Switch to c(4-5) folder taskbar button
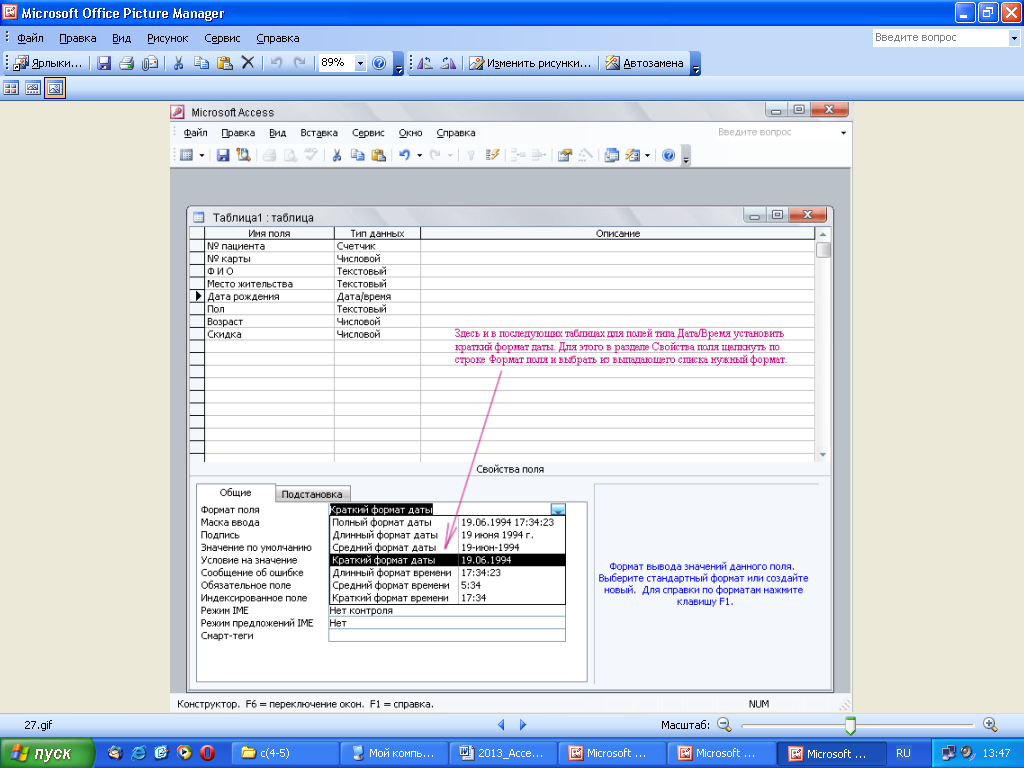1024x768 pixels. (285, 753)
